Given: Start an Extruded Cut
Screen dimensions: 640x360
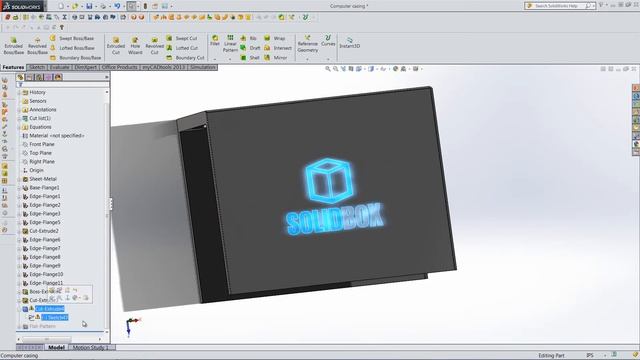Looking at the screenshot, I should click(116, 45).
